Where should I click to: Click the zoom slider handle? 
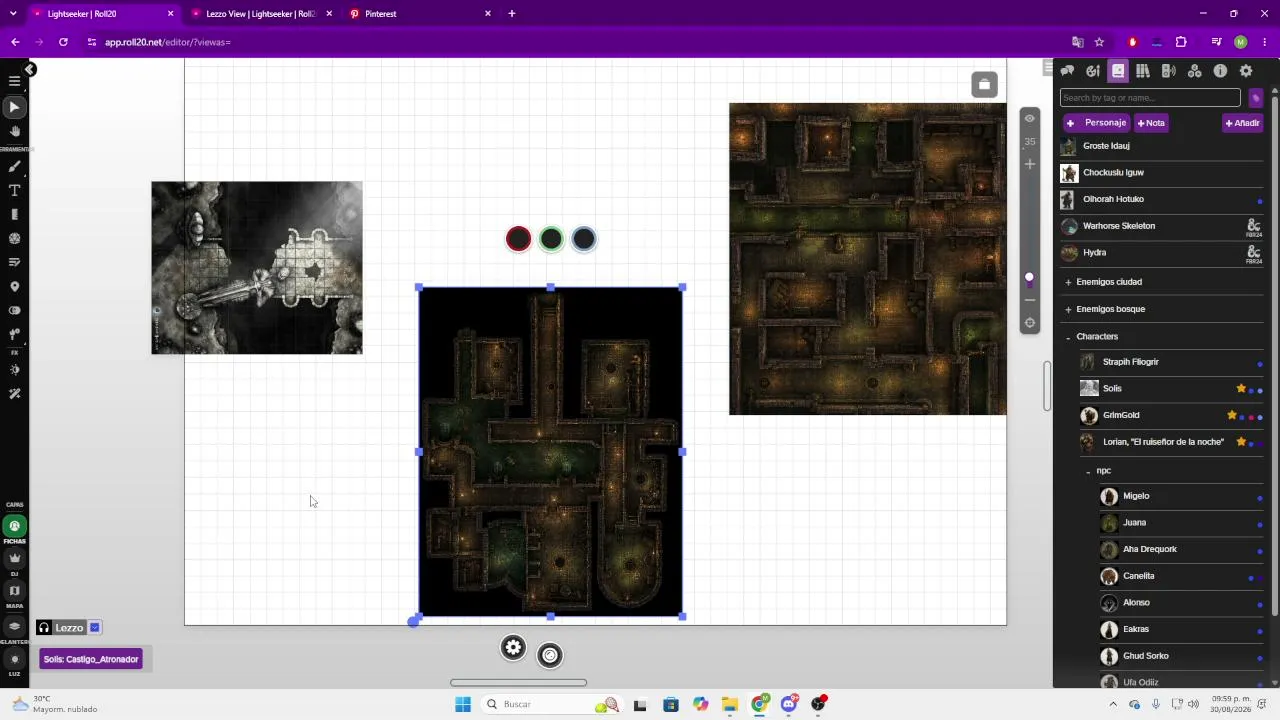[x=1029, y=277]
